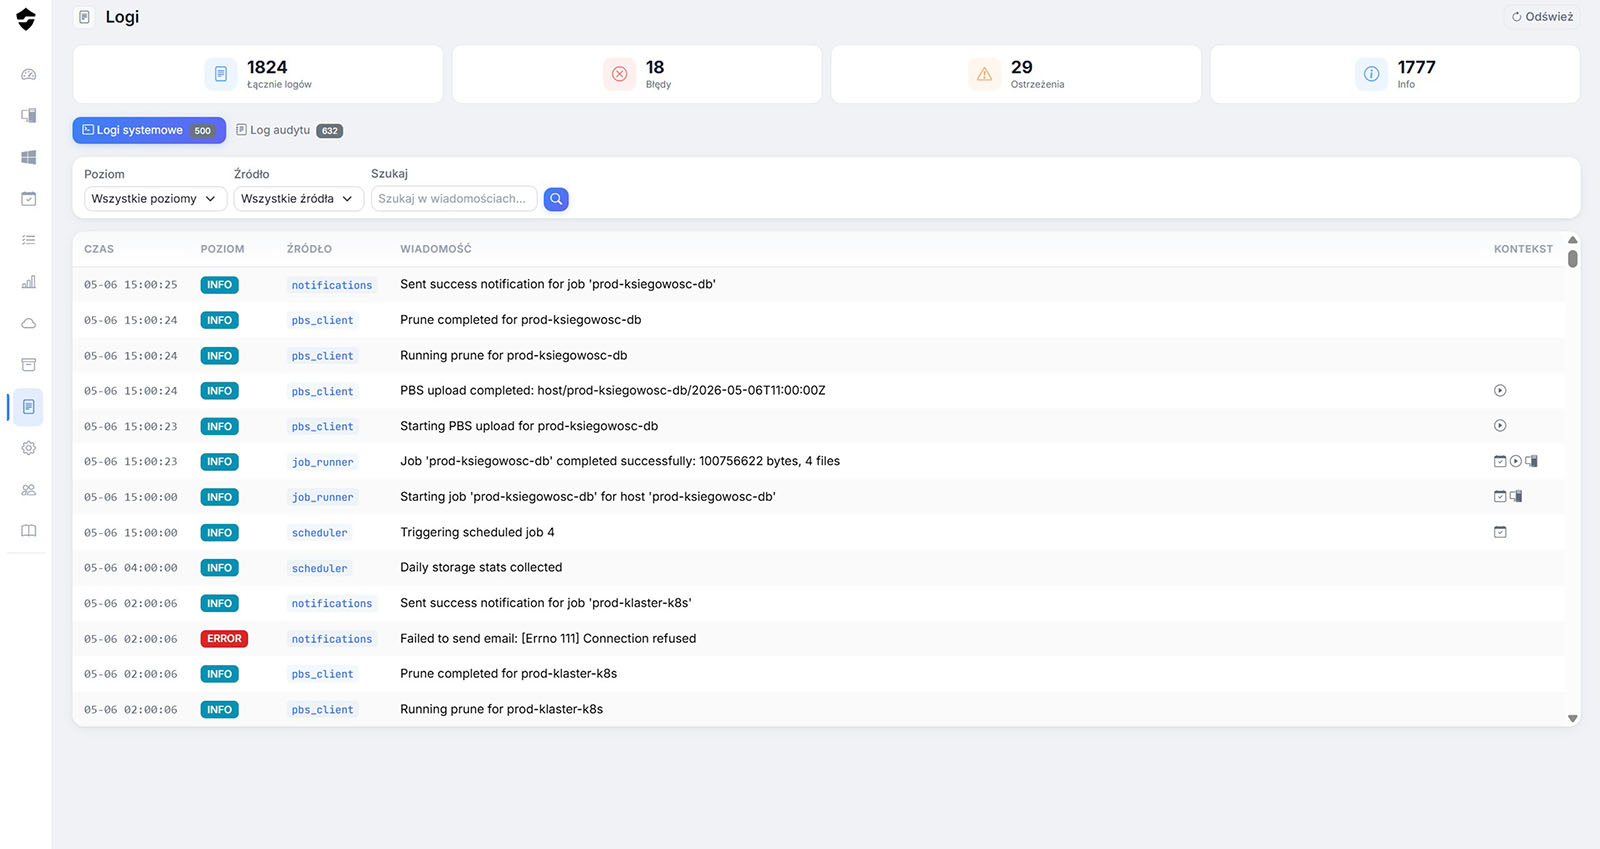Click the 'job_runner' source on the 'Starting job' row
Image resolution: width=1600 pixels, height=849 pixels.
point(322,497)
